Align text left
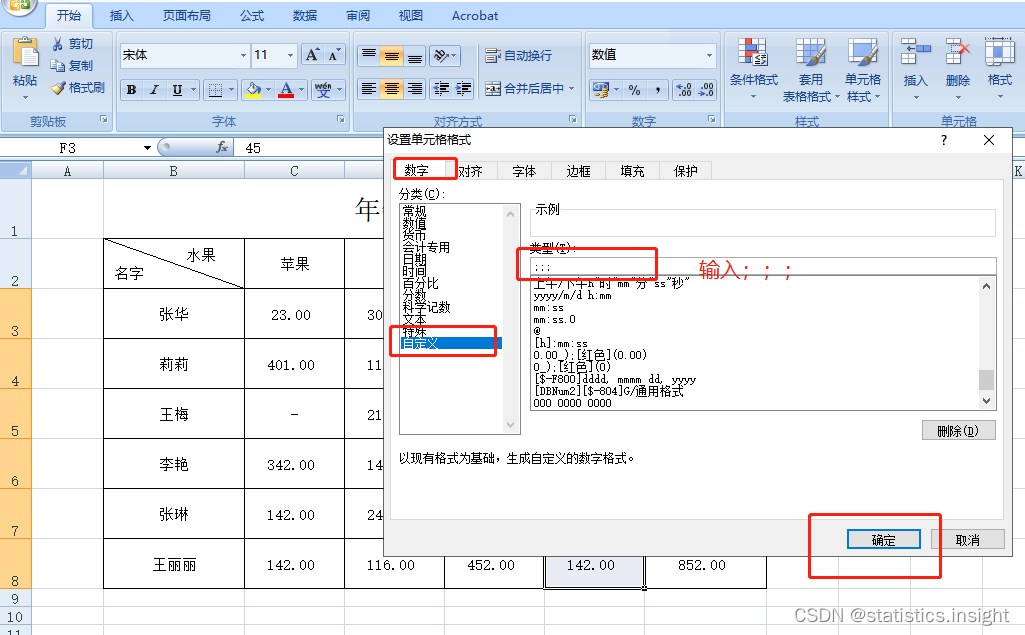1025x635 pixels. pyautogui.click(x=369, y=88)
